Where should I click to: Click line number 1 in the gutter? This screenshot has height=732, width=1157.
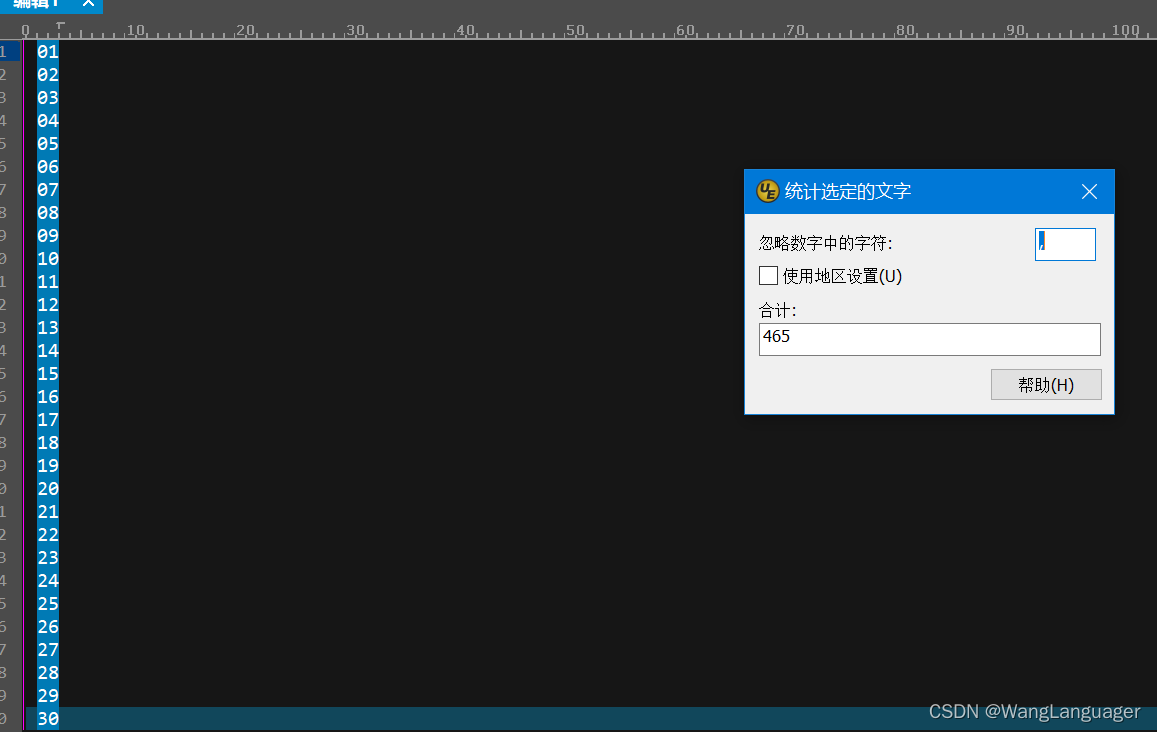click(6, 51)
